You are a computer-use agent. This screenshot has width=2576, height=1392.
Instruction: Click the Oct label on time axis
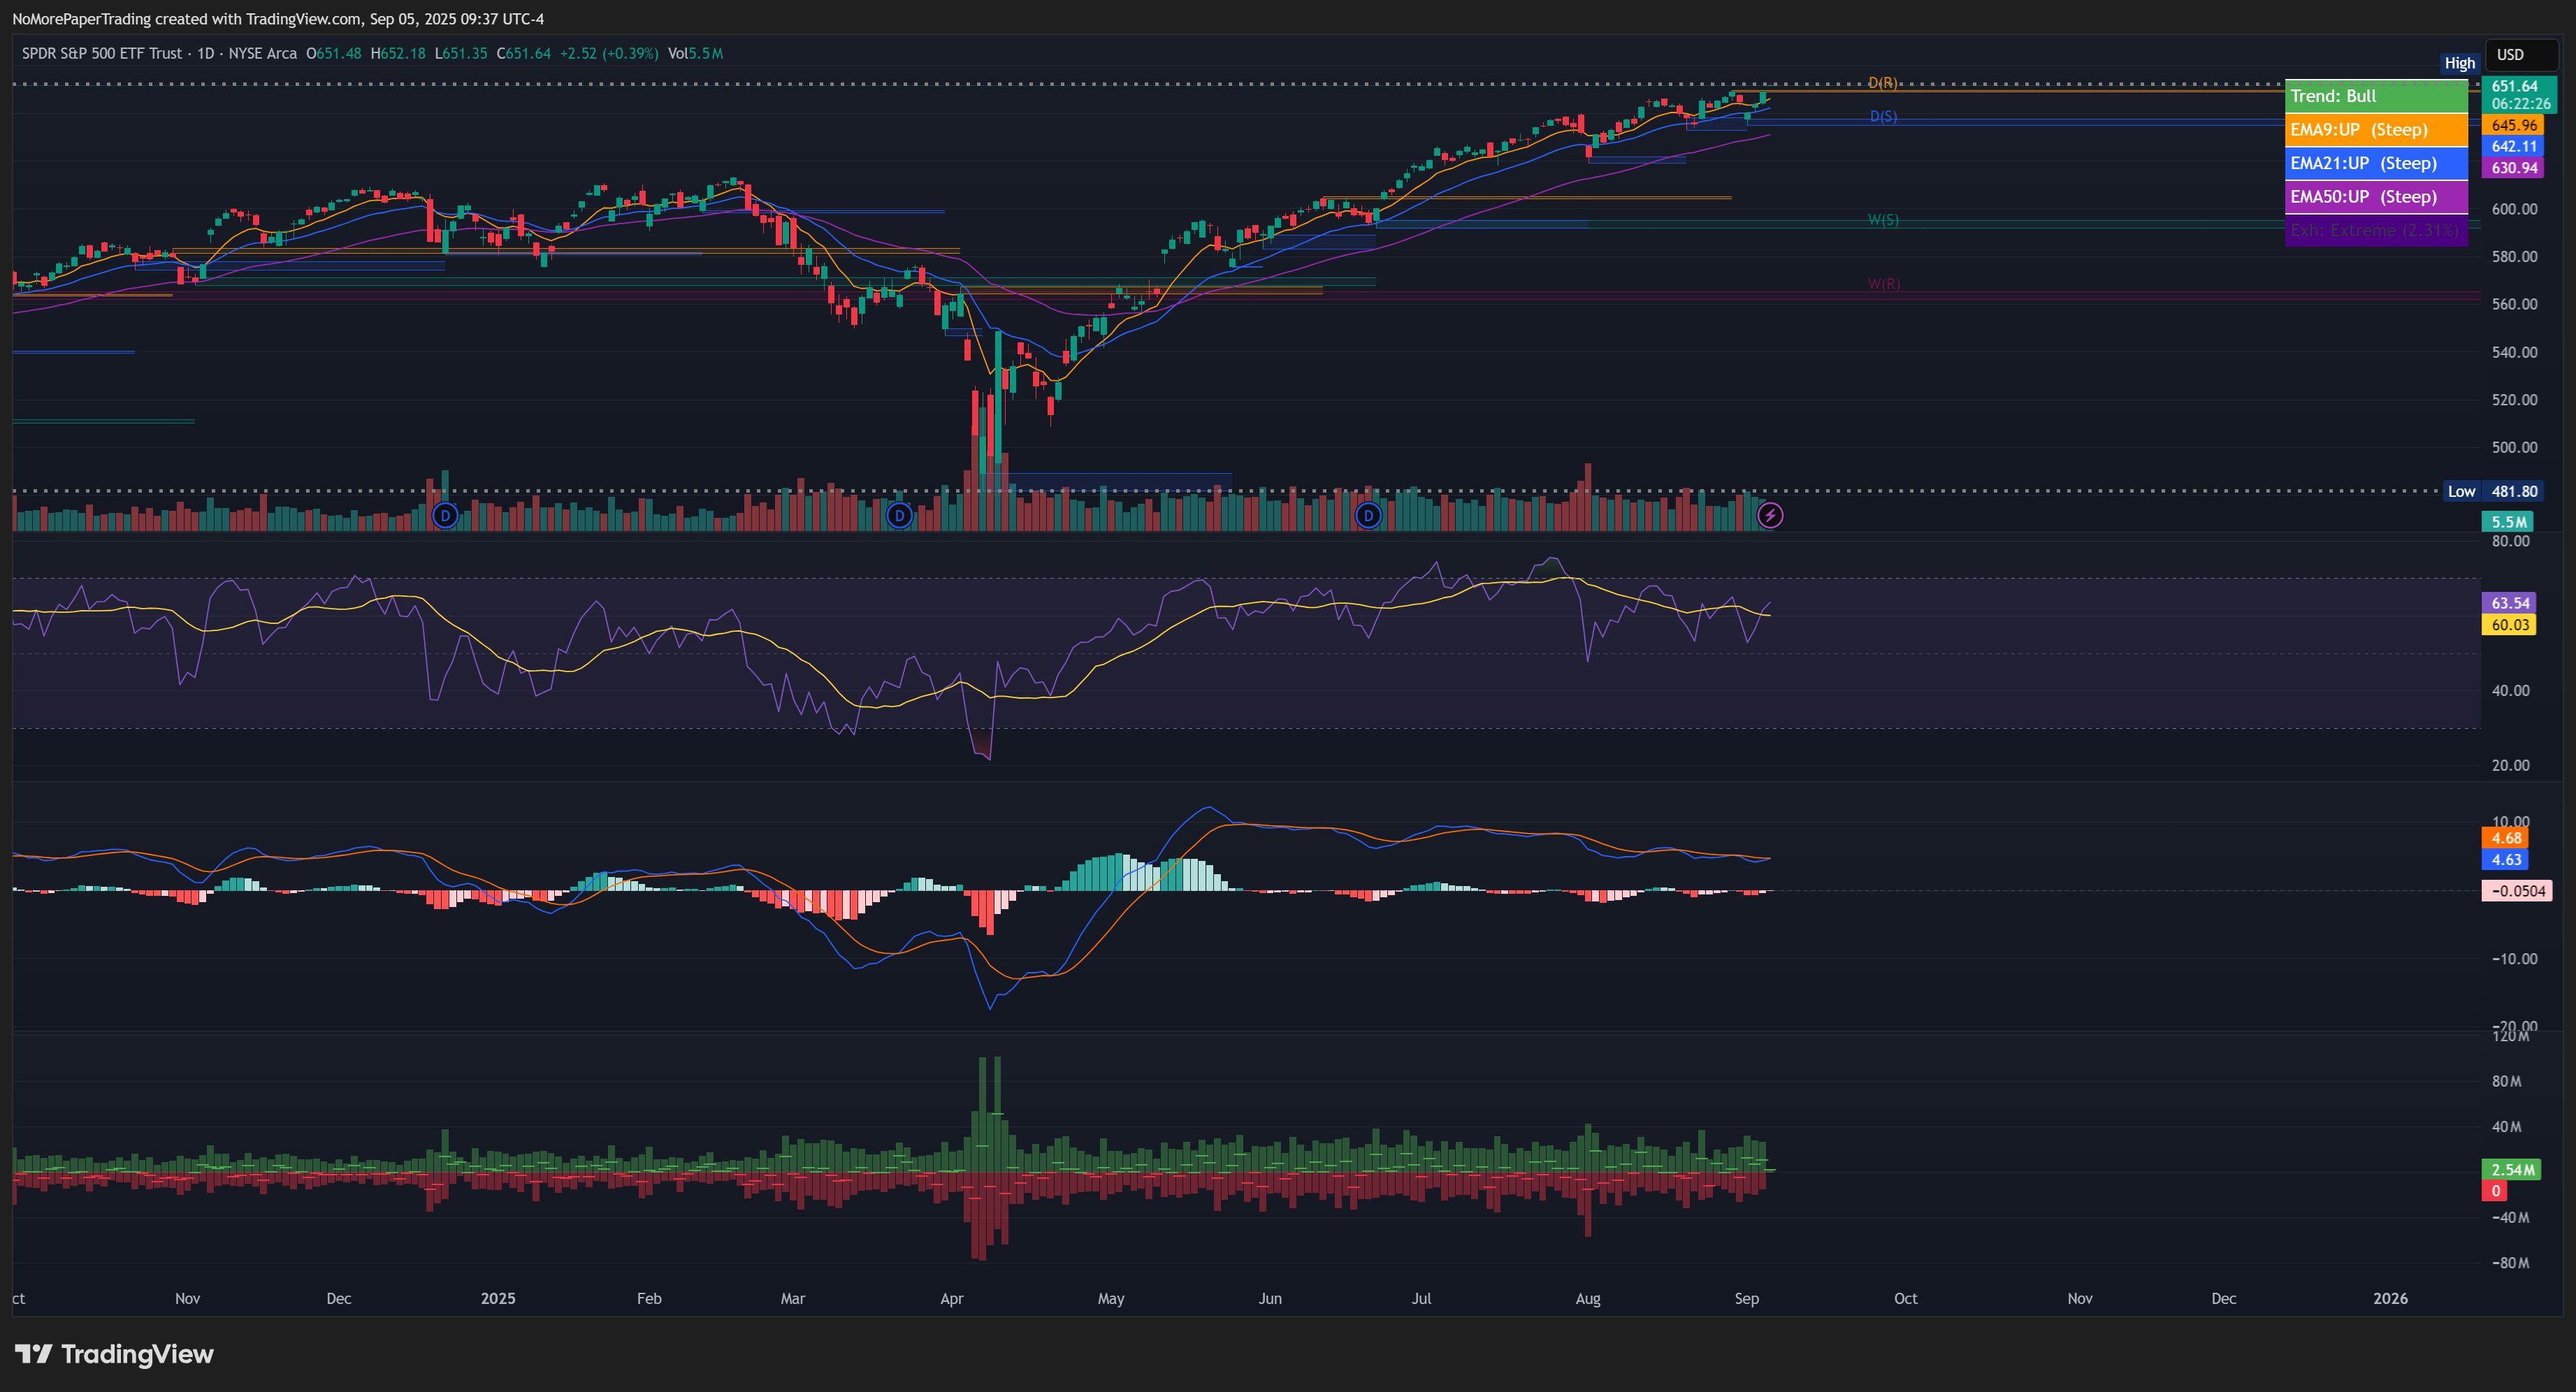pos(1905,1298)
